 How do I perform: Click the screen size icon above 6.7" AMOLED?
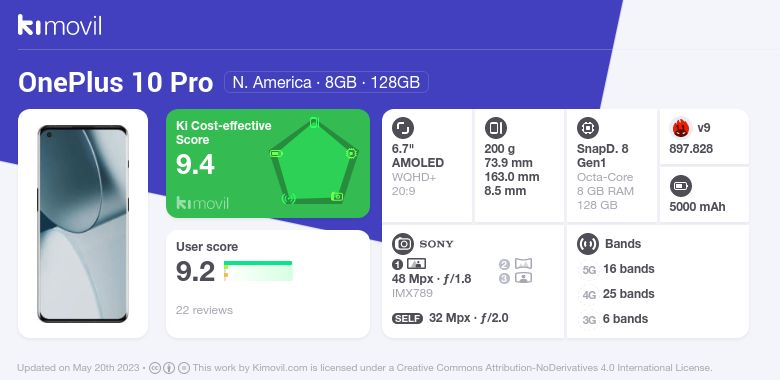402,128
